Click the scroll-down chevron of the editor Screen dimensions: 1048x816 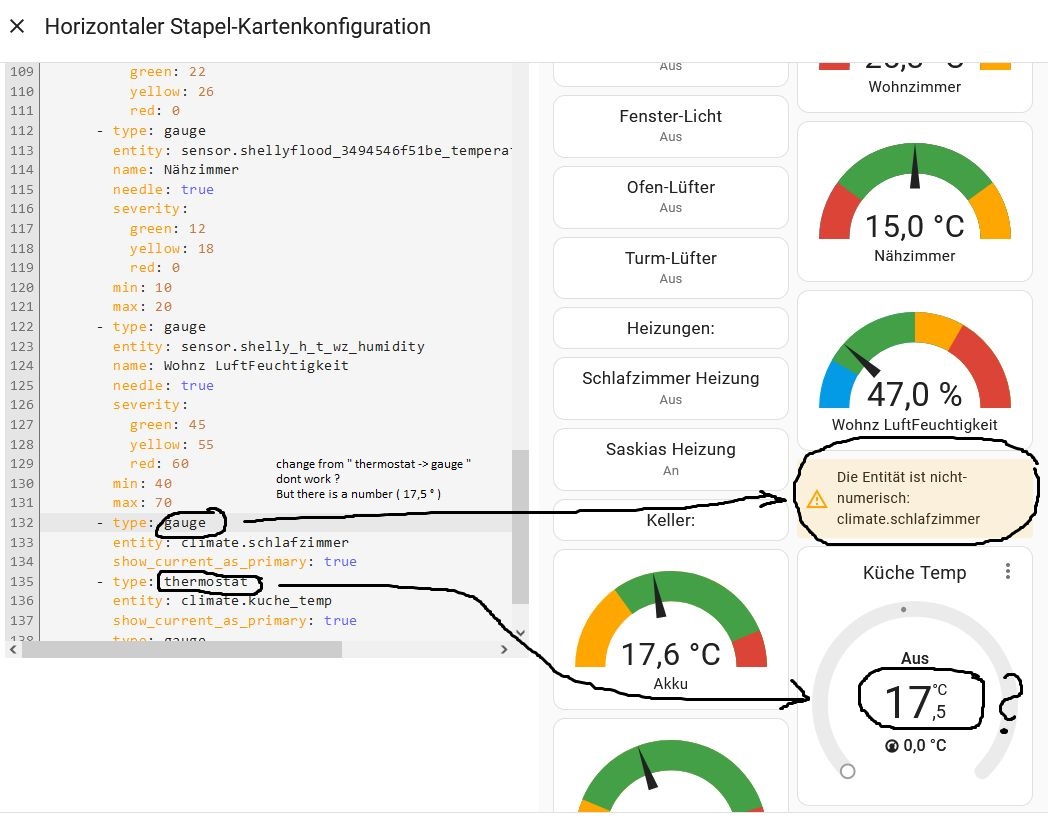521,632
